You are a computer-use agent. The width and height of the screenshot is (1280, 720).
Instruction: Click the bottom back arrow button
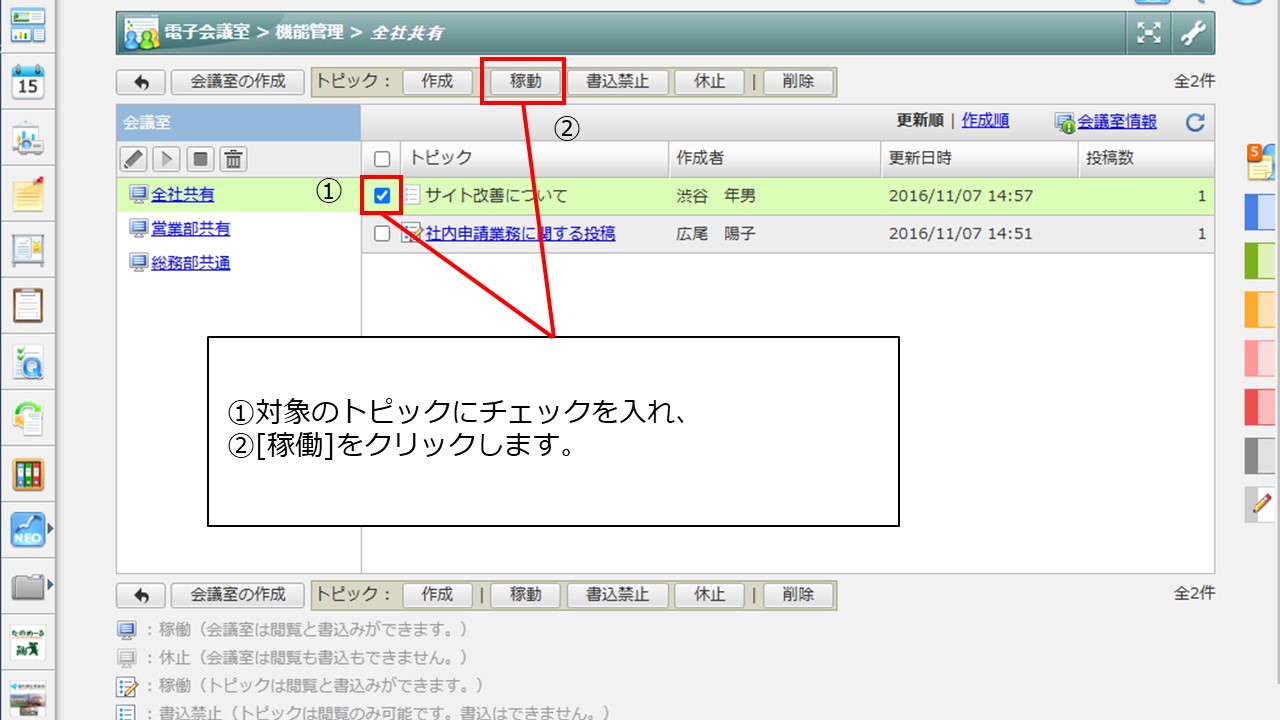click(141, 595)
